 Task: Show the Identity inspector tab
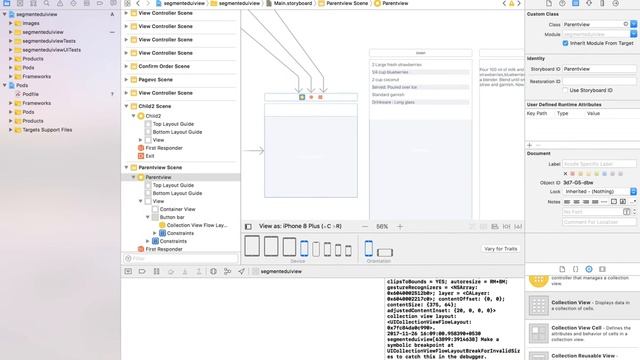point(576,3)
